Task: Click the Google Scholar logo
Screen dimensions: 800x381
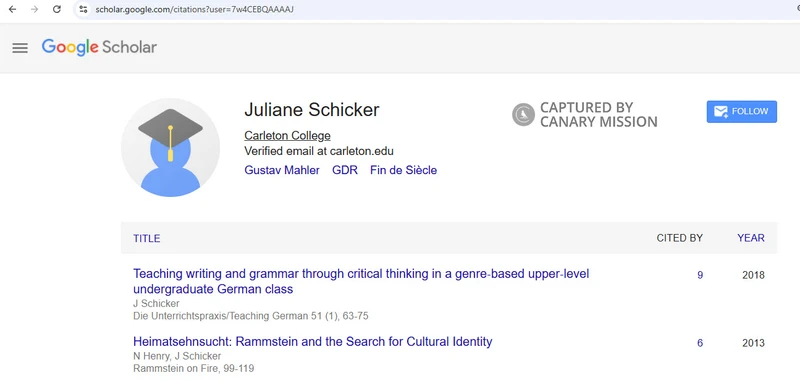Action: click(x=99, y=47)
